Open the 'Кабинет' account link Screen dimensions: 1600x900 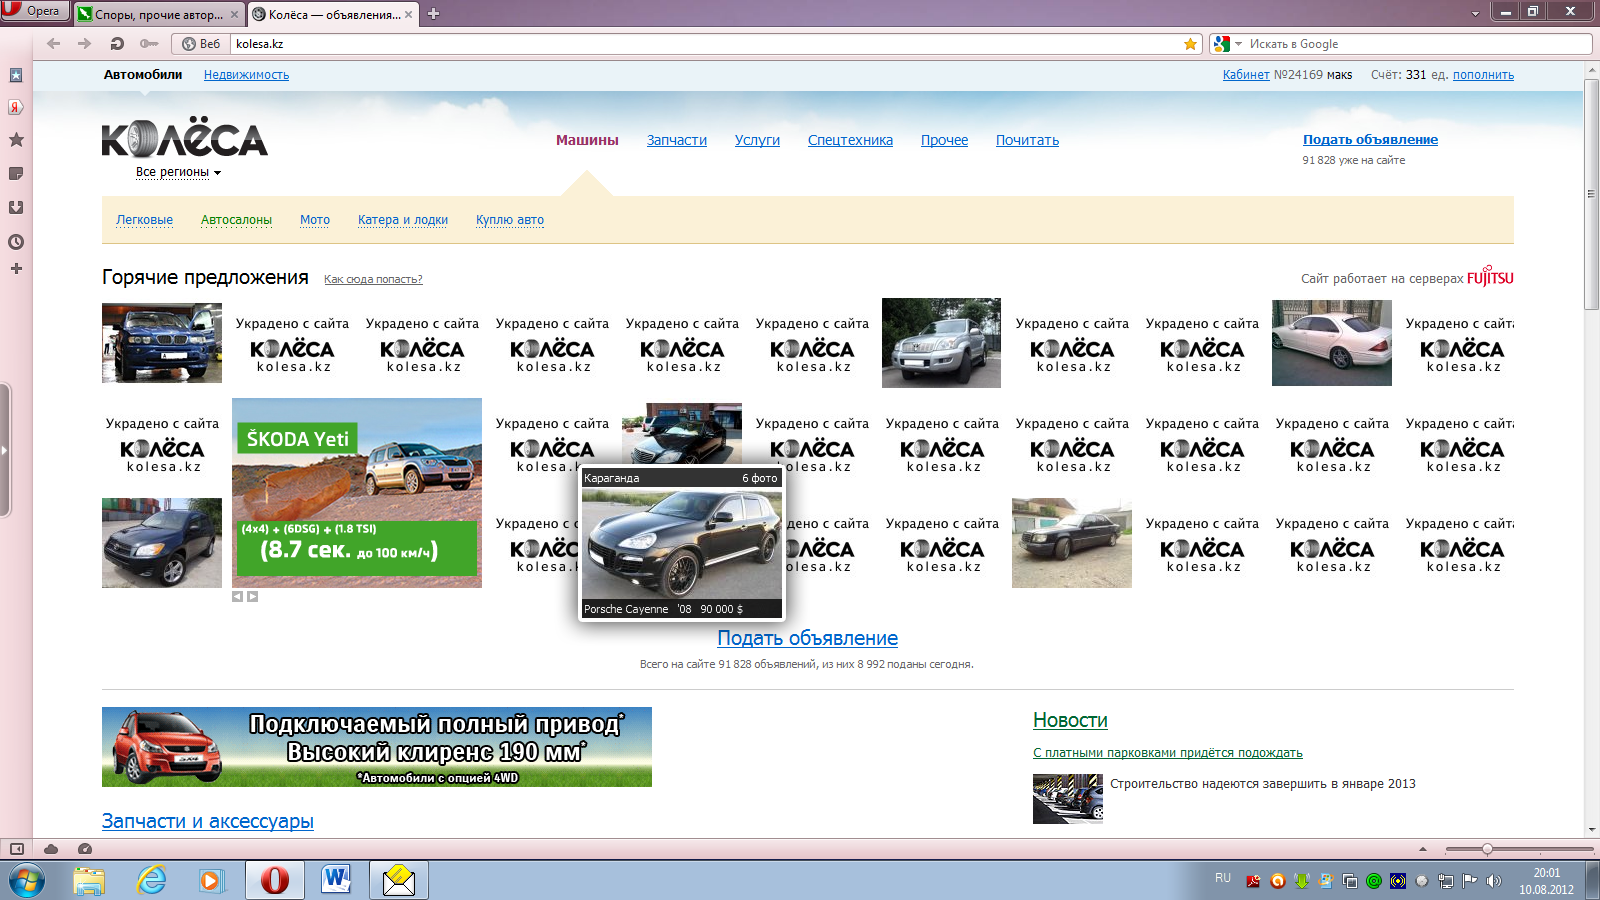(x=1246, y=75)
